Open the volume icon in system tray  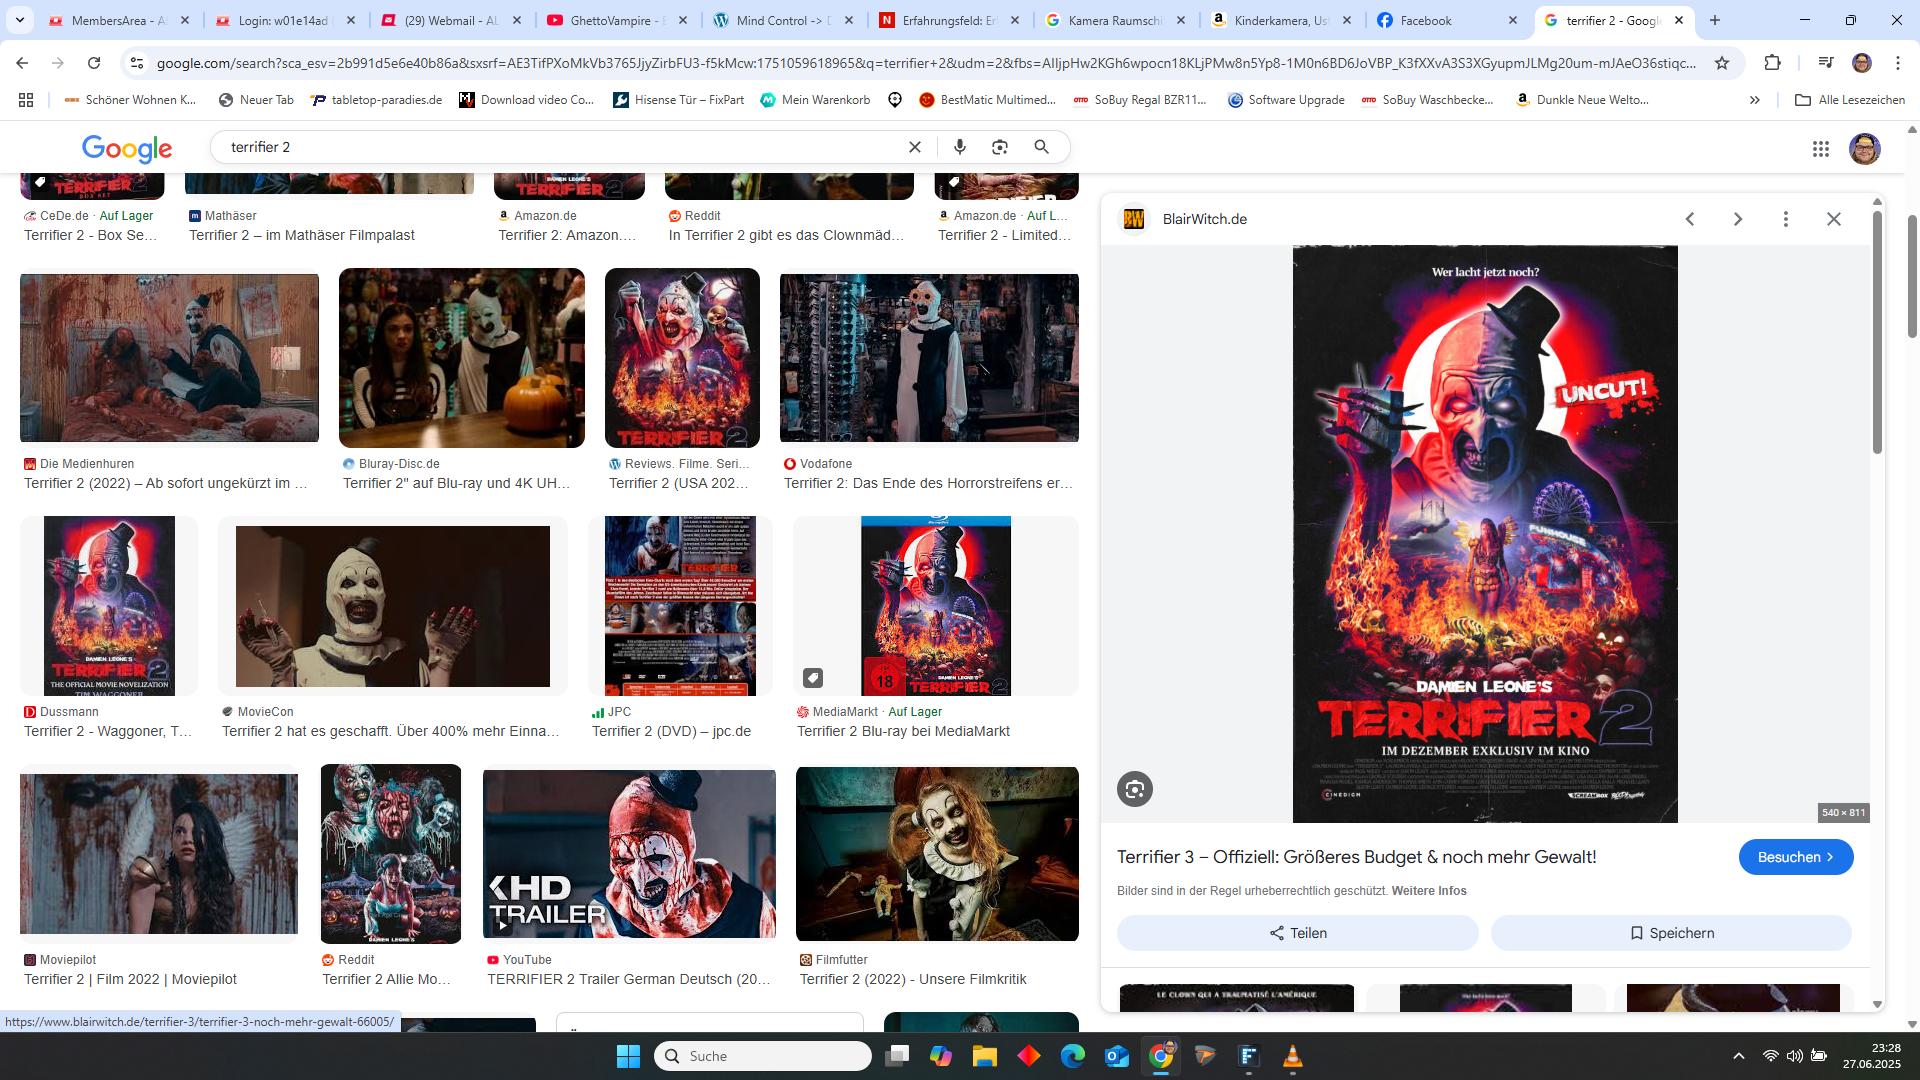[x=1795, y=1056]
